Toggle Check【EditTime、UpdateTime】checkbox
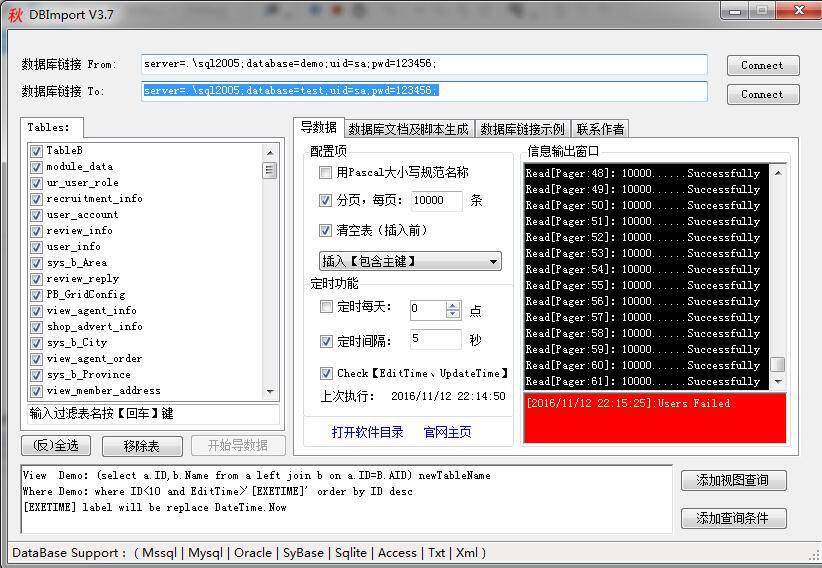The height and width of the screenshot is (568, 822). click(x=326, y=373)
